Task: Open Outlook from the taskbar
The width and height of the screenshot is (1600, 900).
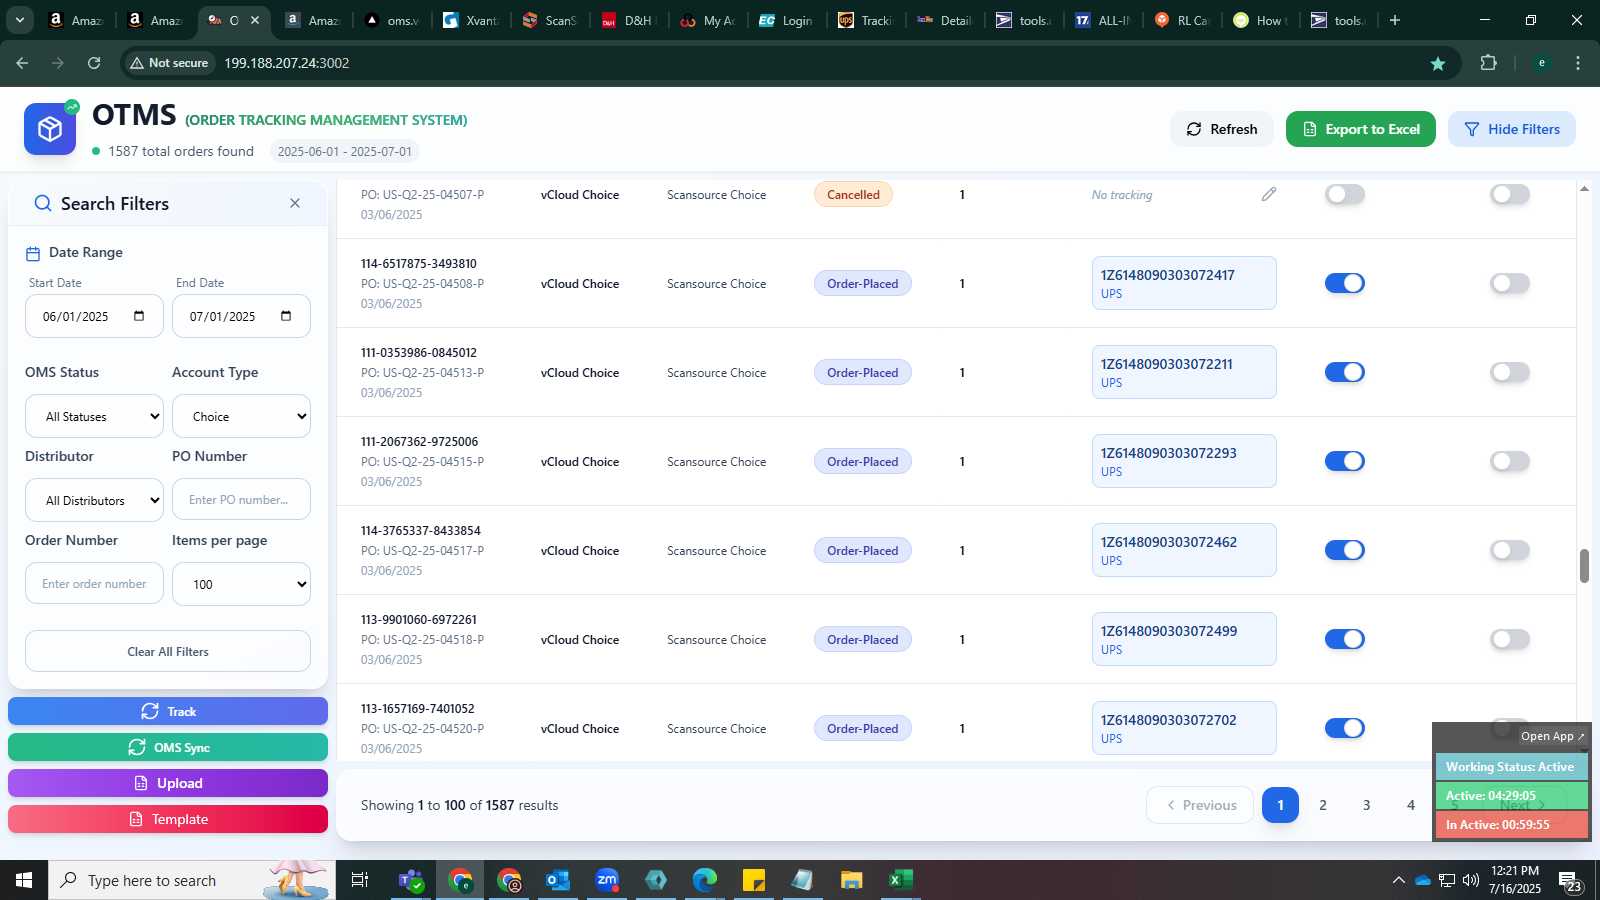Action: click(x=558, y=880)
